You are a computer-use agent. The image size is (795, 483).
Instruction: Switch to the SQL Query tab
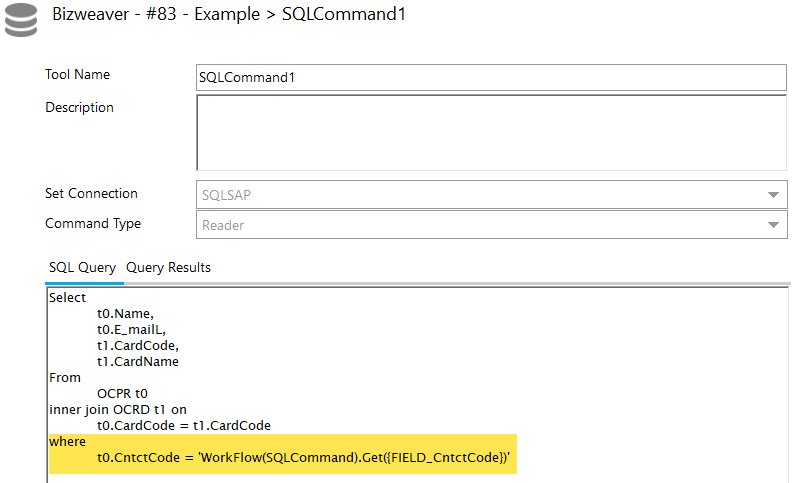click(83, 268)
